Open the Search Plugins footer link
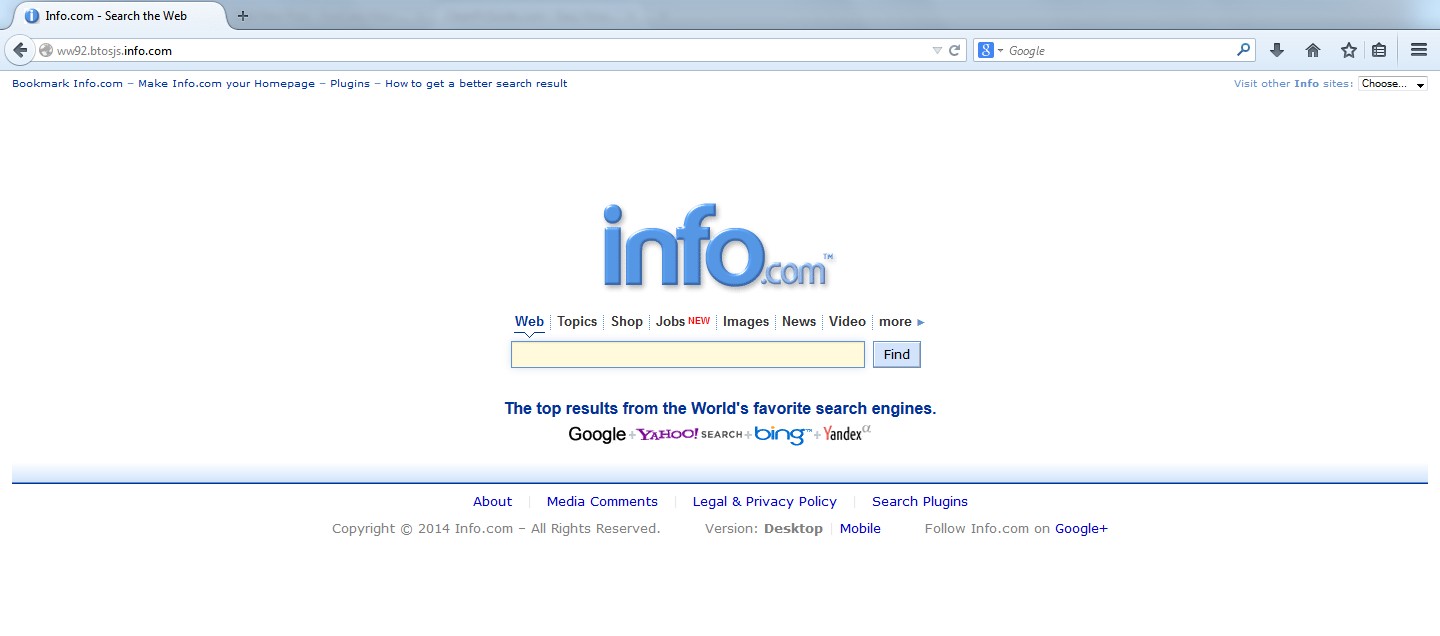Screen dimensions: 1440x636 (x=920, y=502)
